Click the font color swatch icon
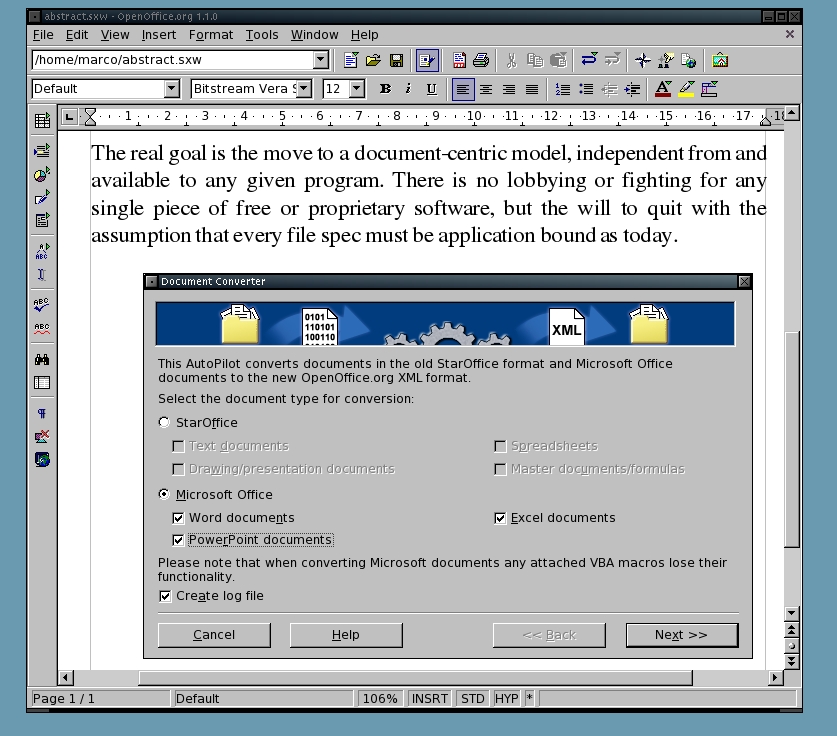 [x=662, y=89]
